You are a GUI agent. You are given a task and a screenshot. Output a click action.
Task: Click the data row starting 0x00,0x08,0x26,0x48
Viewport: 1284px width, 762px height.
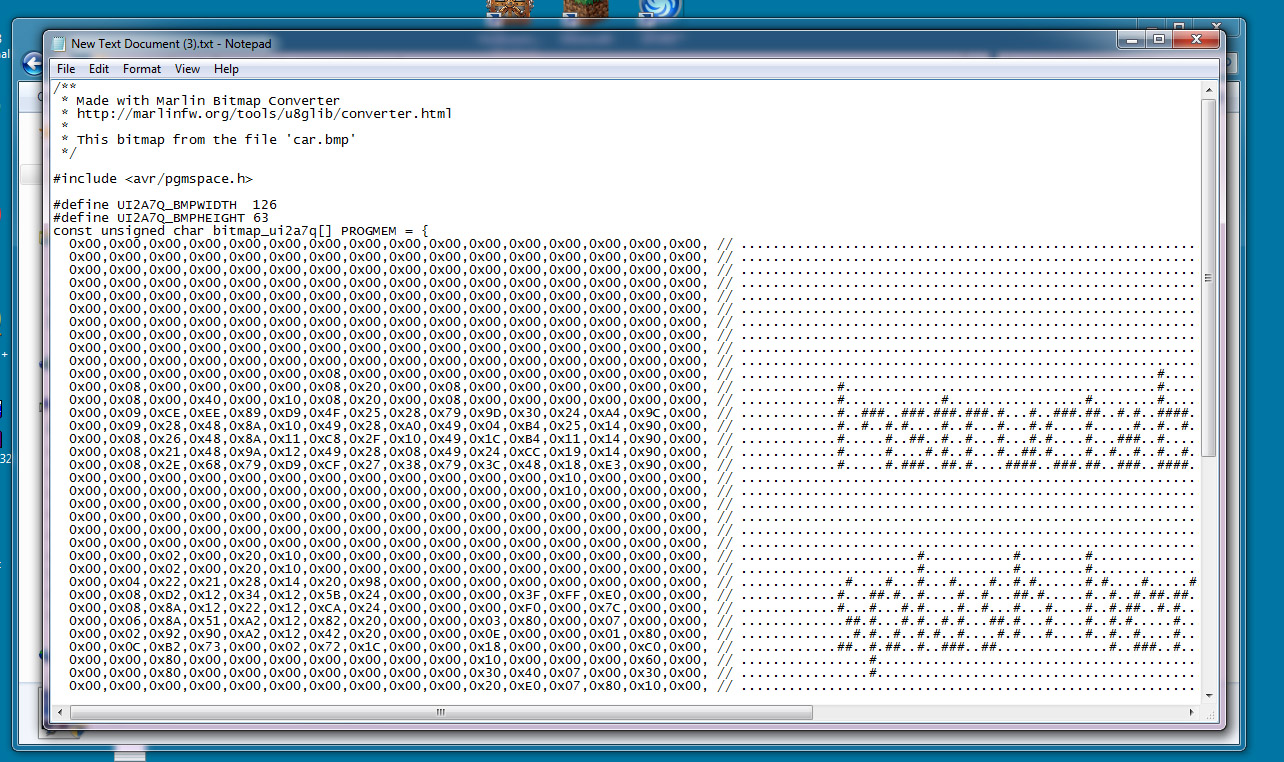click(632, 439)
